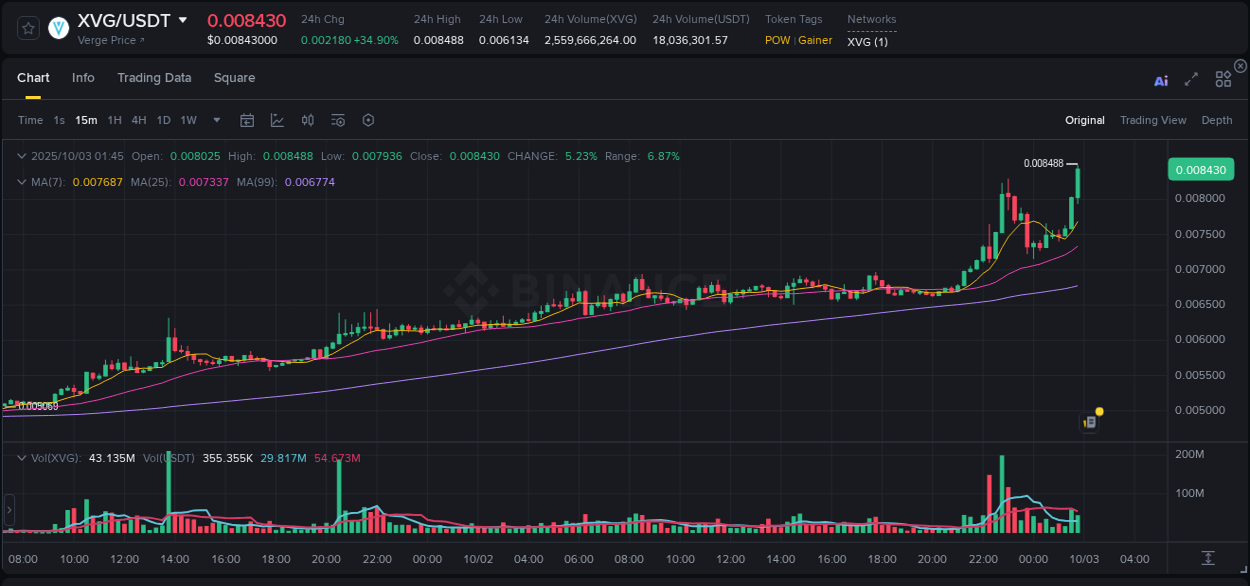This screenshot has height=586, width=1250.
Task: Switch to the Trading Data tab
Action: tap(154, 78)
